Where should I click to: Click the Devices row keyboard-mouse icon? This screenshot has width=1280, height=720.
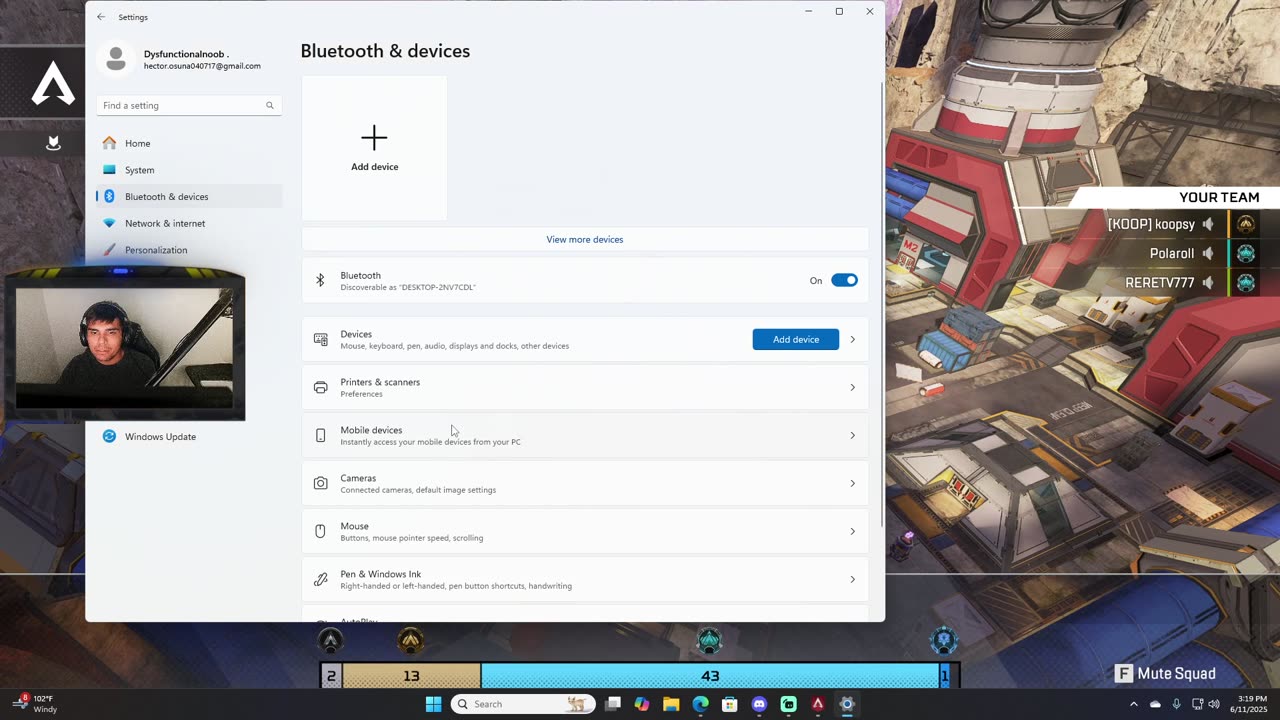(x=320, y=339)
